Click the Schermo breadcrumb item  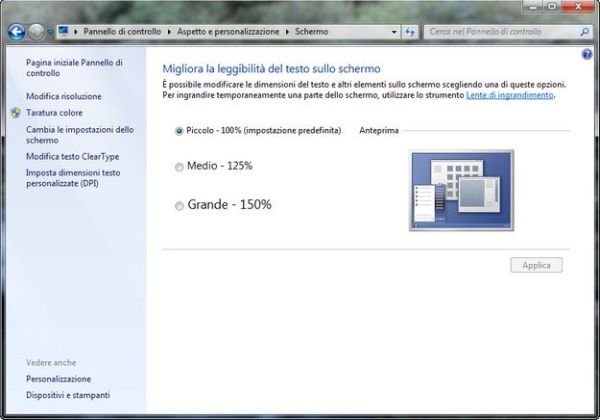[311, 32]
